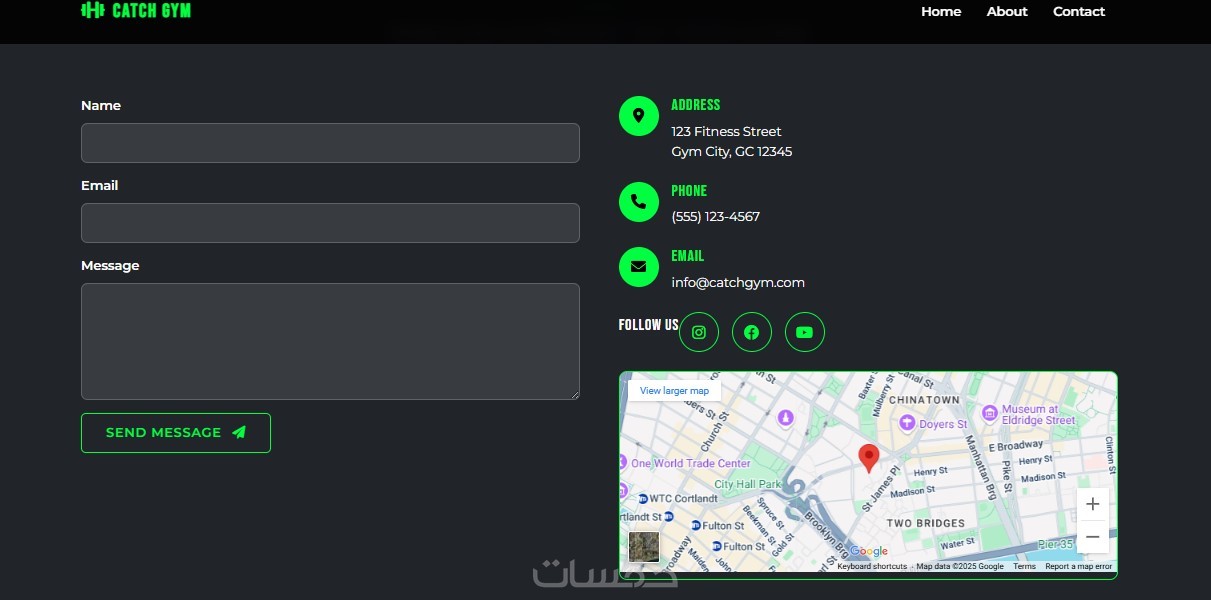Submit with the Send Message button
Screen dimensions: 1211x600
tap(176, 433)
